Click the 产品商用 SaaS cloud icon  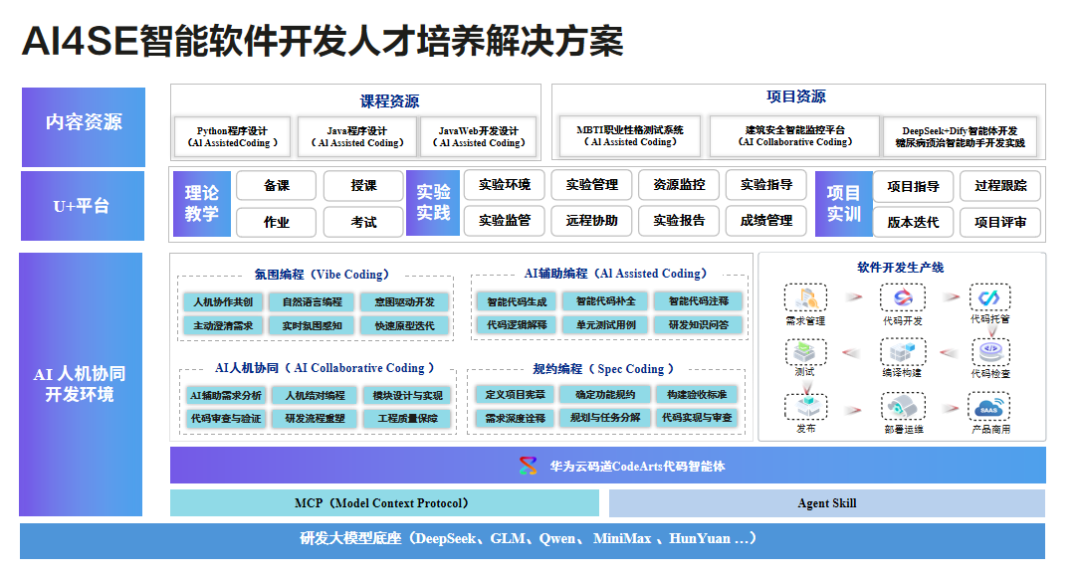[x=990, y=407]
